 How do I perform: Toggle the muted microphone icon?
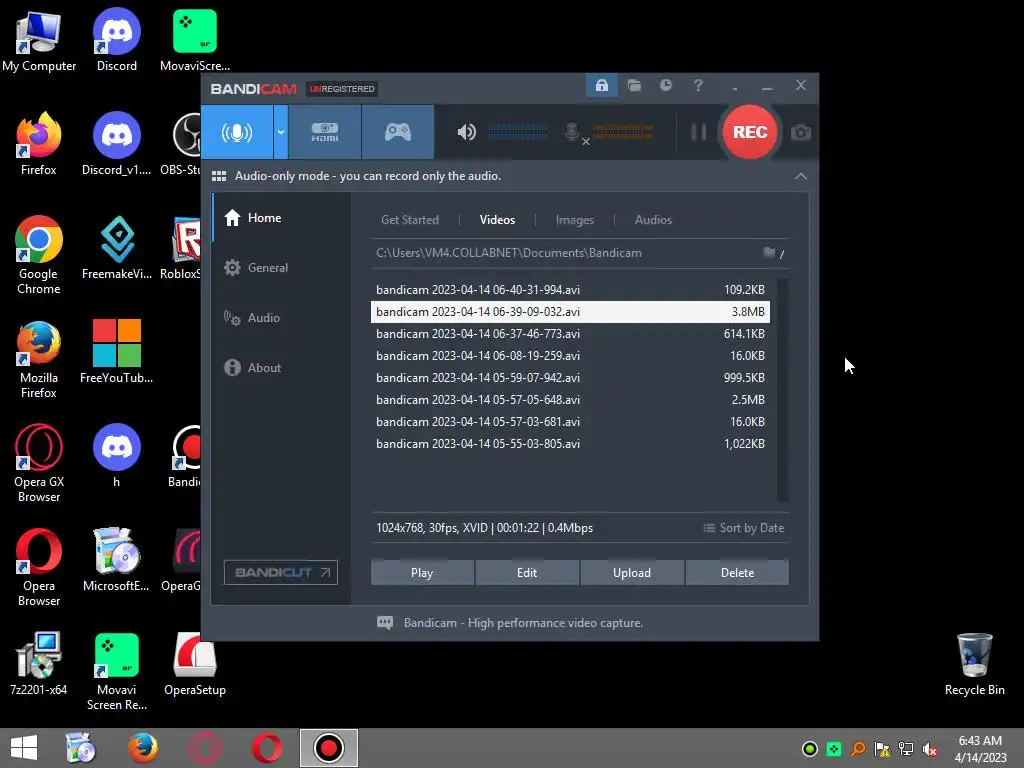(x=575, y=133)
